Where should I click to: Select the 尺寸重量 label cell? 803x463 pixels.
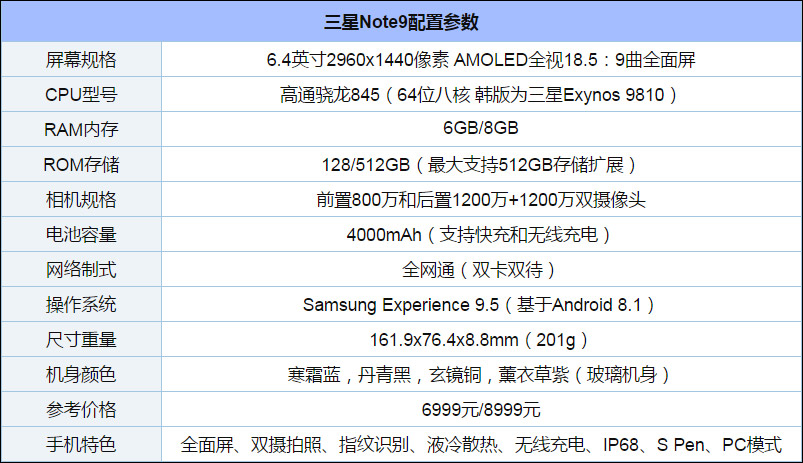(x=81, y=340)
